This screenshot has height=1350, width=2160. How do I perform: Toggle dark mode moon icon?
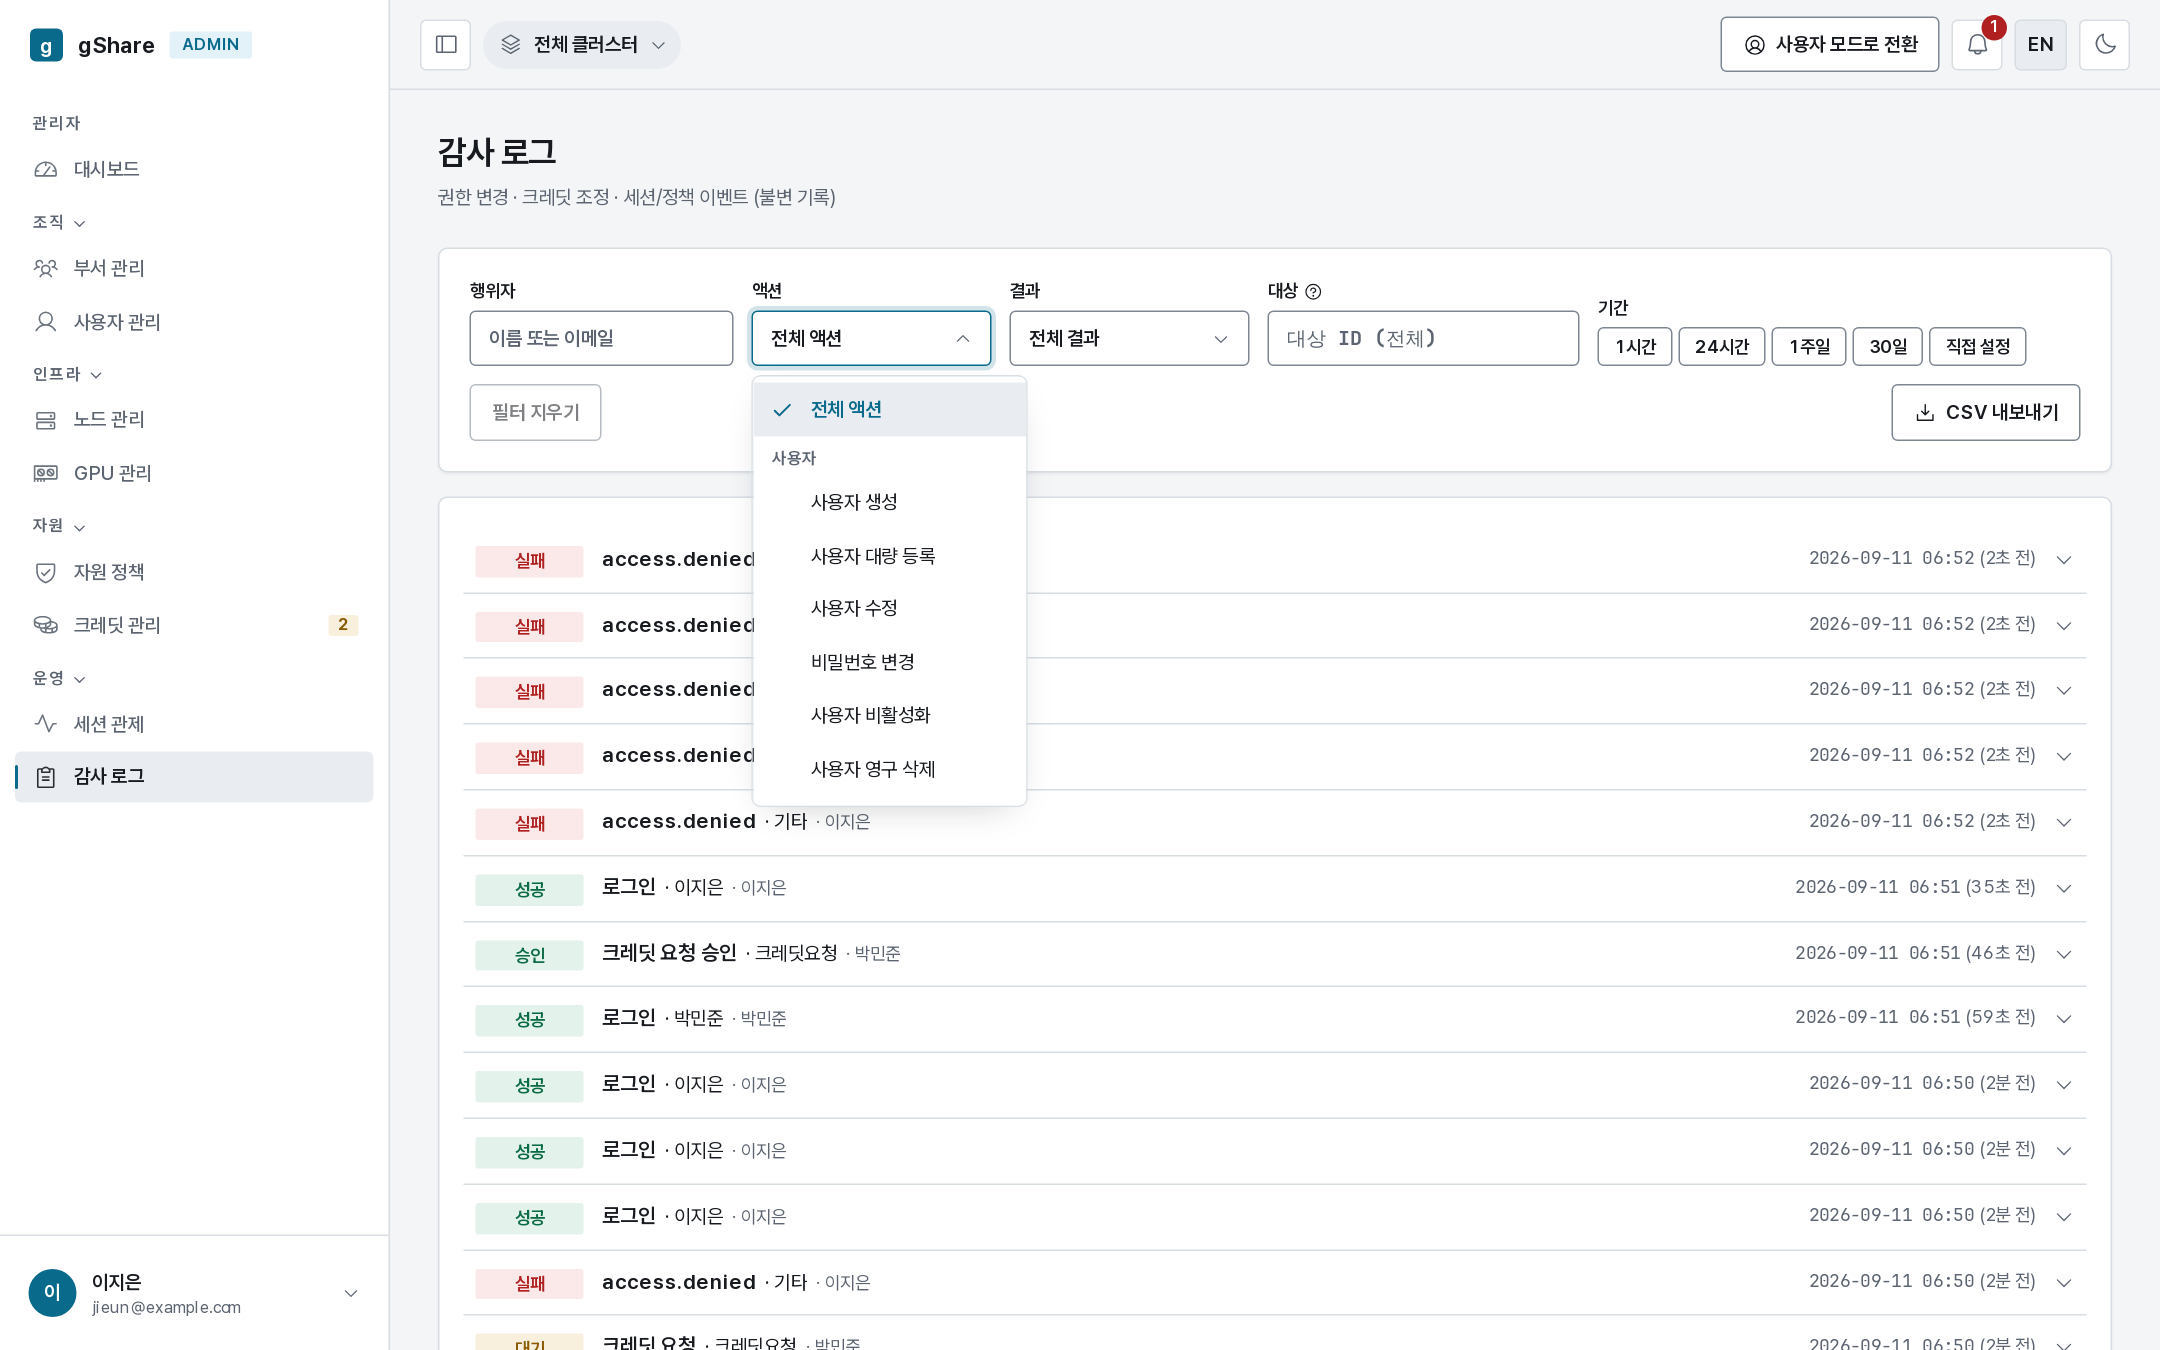coord(2104,45)
